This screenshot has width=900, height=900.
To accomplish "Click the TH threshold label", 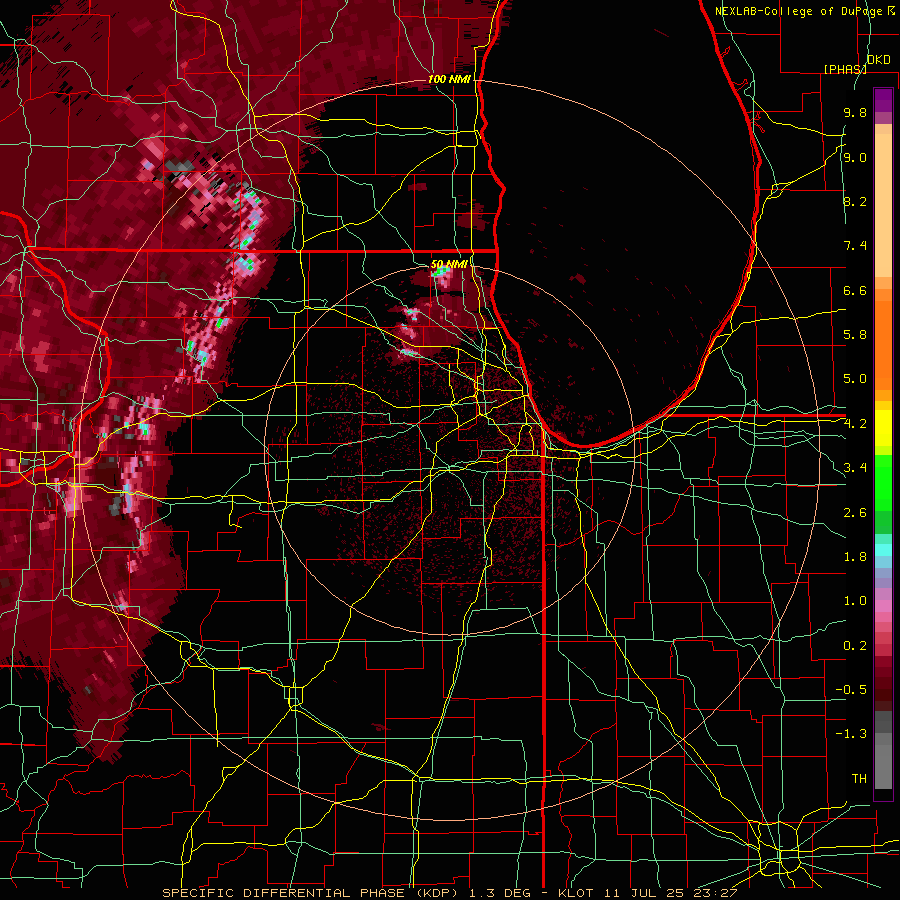I will click(859, 779).
